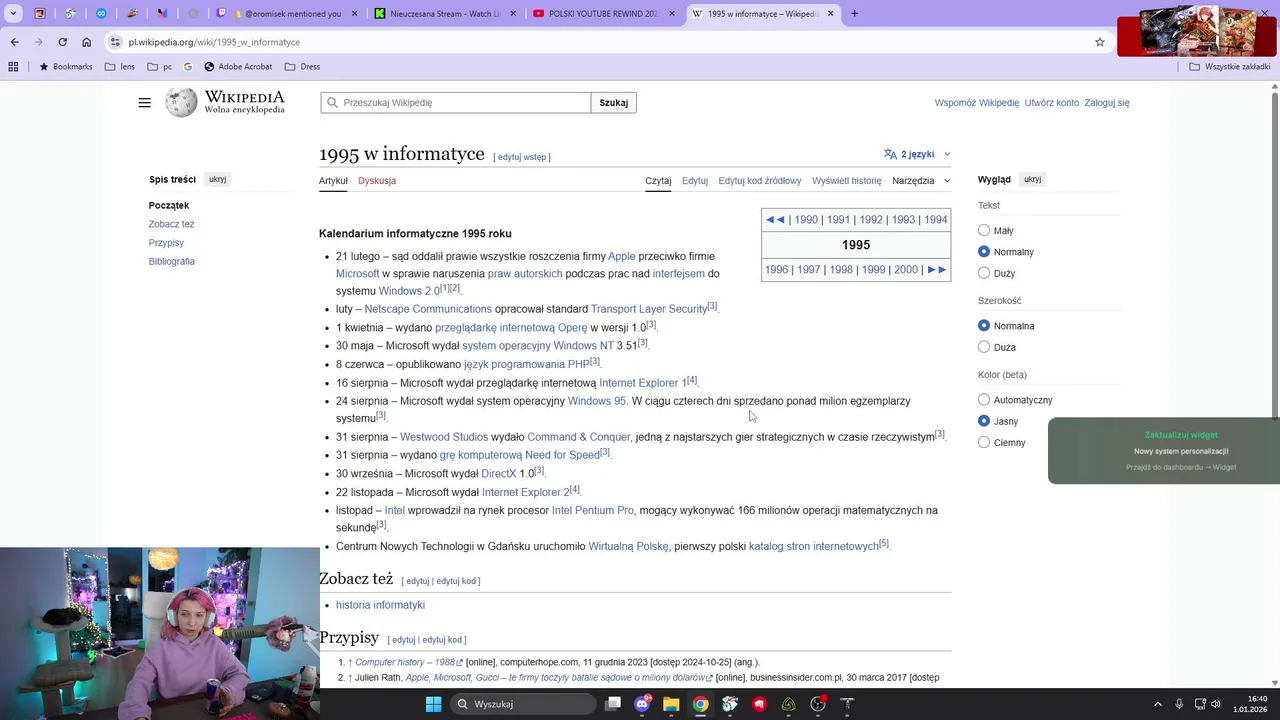Go to later years with double right arrows
Screen dimensions: 1280x720
(x=937, y=270)
